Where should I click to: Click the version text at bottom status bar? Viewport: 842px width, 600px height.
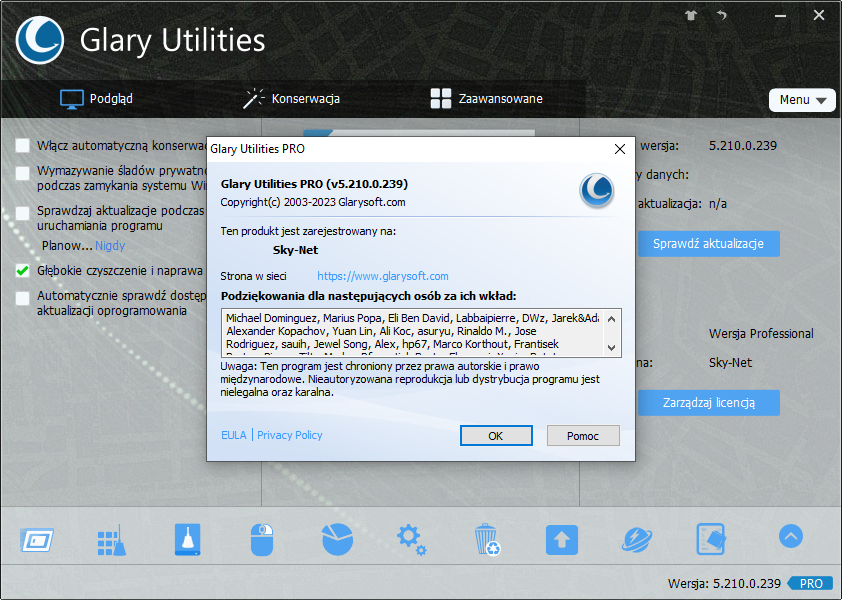pyautogui.click(x=724, y=583)
